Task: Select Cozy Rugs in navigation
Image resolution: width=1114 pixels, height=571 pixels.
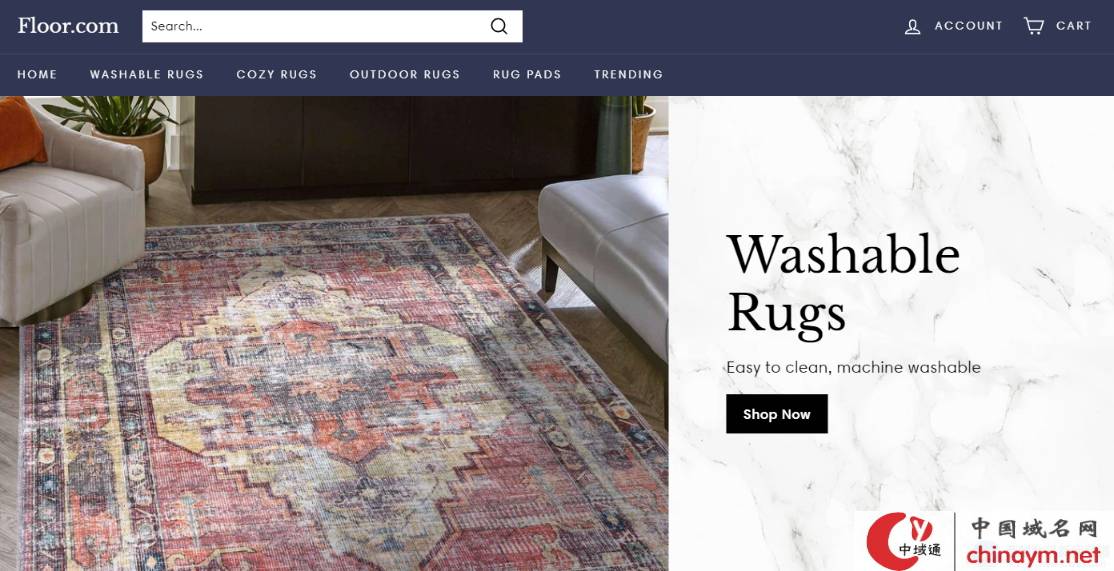Action: coord(276,74)
